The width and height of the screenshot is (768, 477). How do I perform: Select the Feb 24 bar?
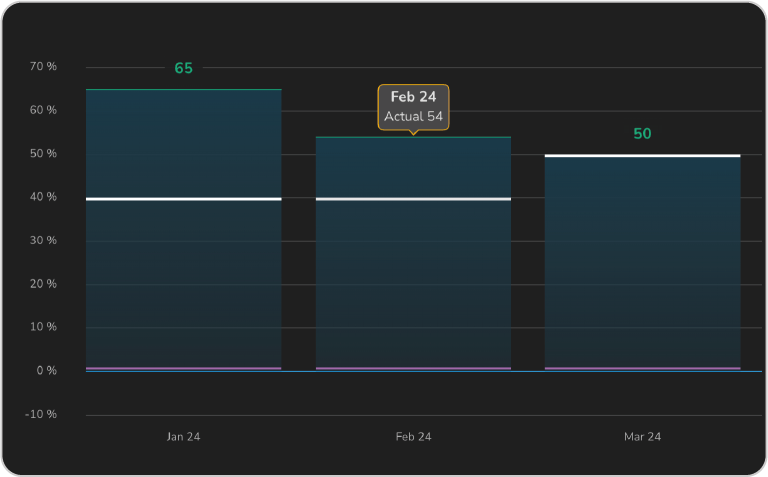coord(413,280)
